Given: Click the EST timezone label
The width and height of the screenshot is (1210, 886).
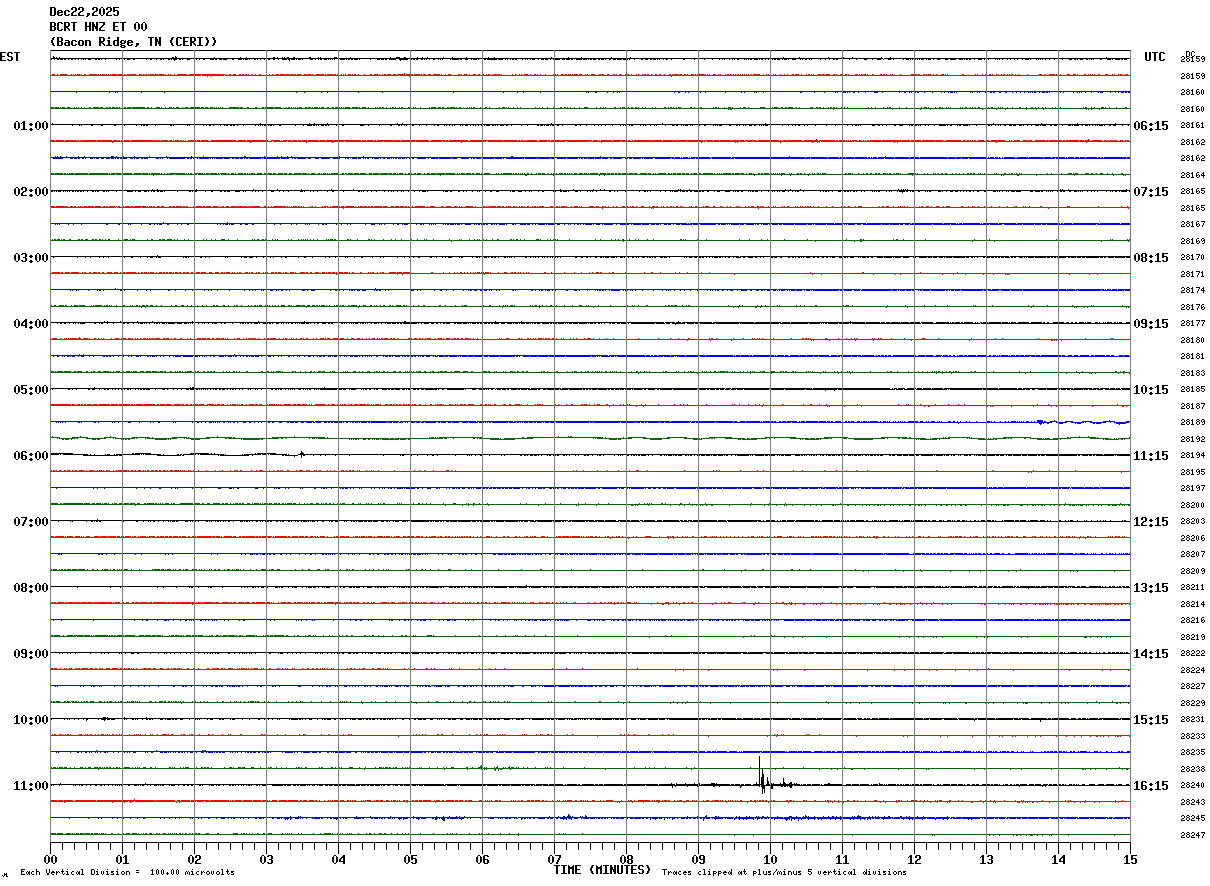Looking at the screenshot, I should (x=10, y=57).
